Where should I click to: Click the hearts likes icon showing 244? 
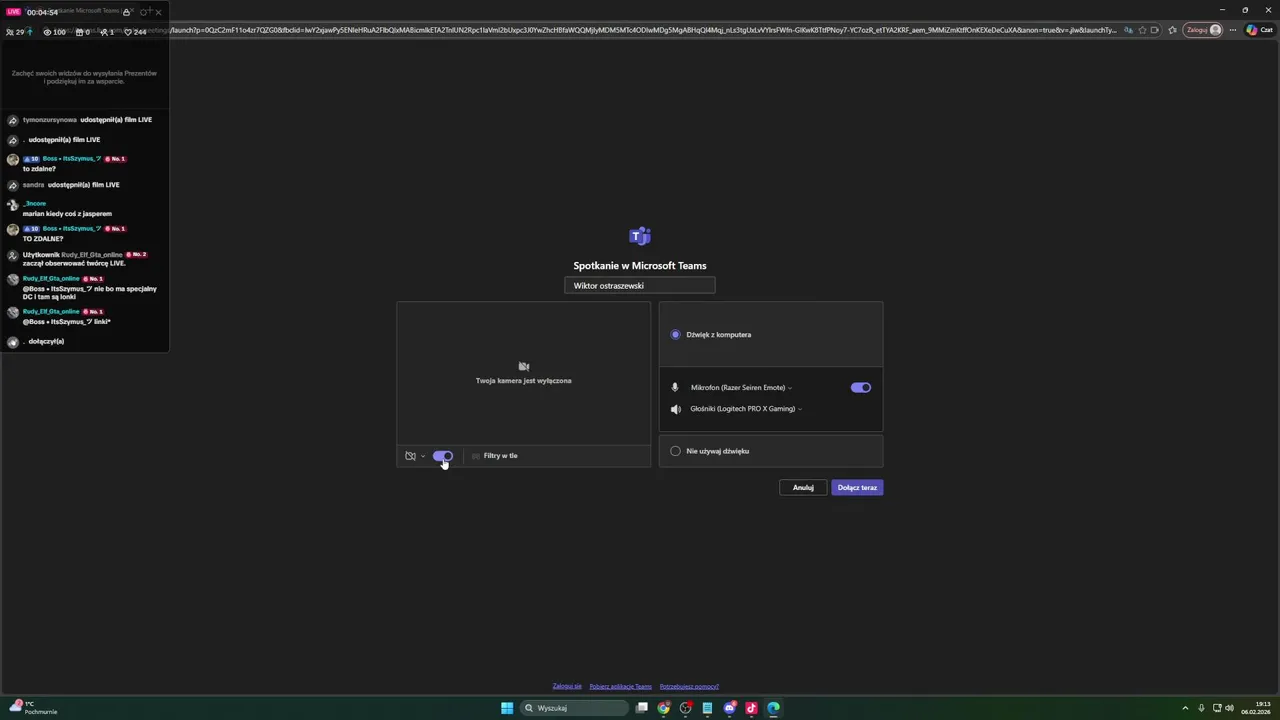coord(128,32)
